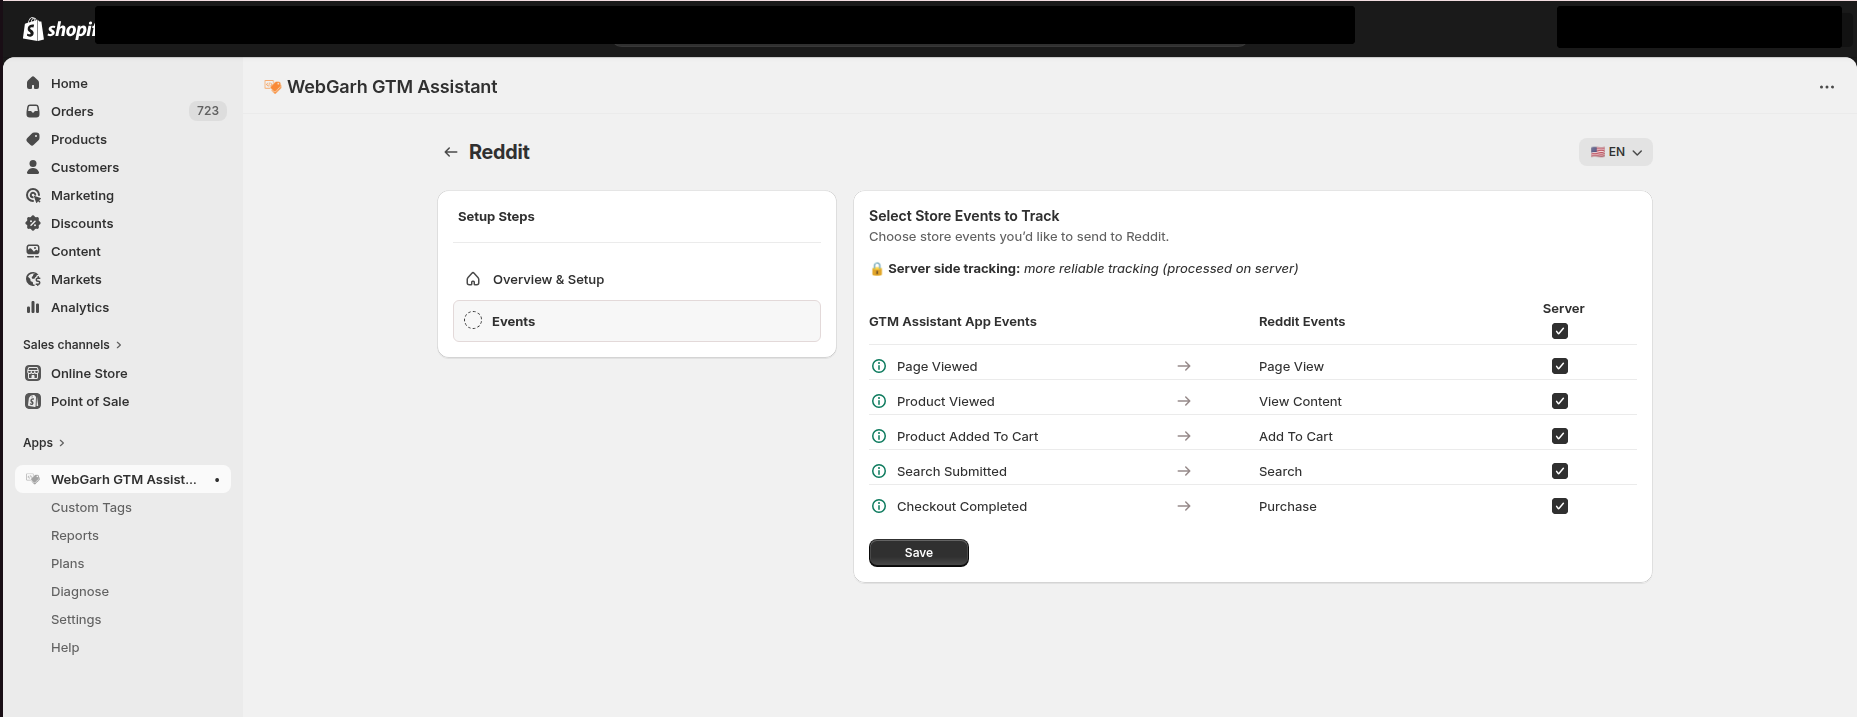The image size is (1857, 717).
Task: Click the Customers person icon
Action: pos(33,167)
